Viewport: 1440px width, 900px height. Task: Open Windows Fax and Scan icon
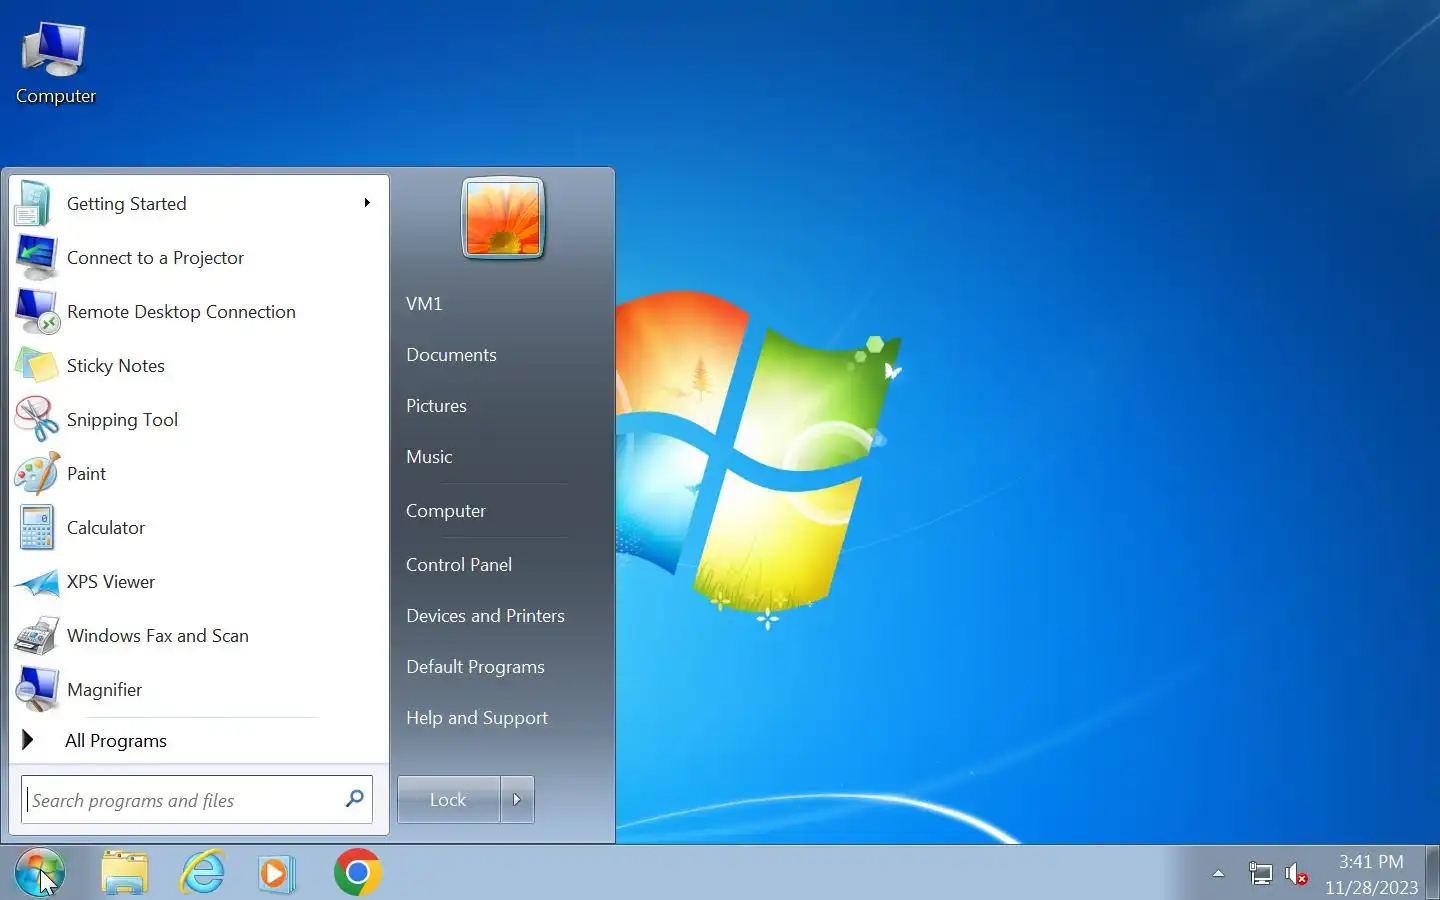tap(36, 636)
